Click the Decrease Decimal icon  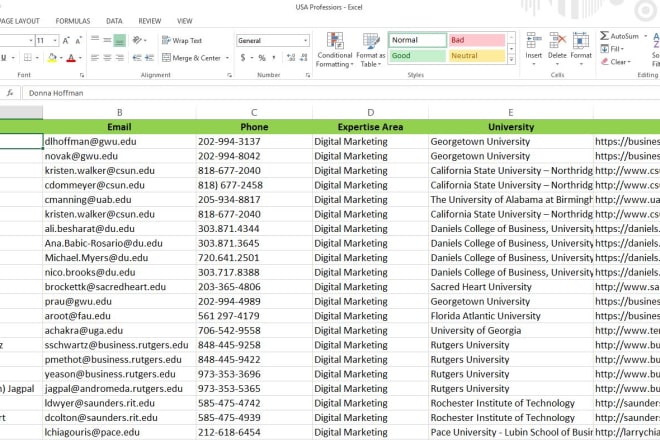[x=304, y=58]
